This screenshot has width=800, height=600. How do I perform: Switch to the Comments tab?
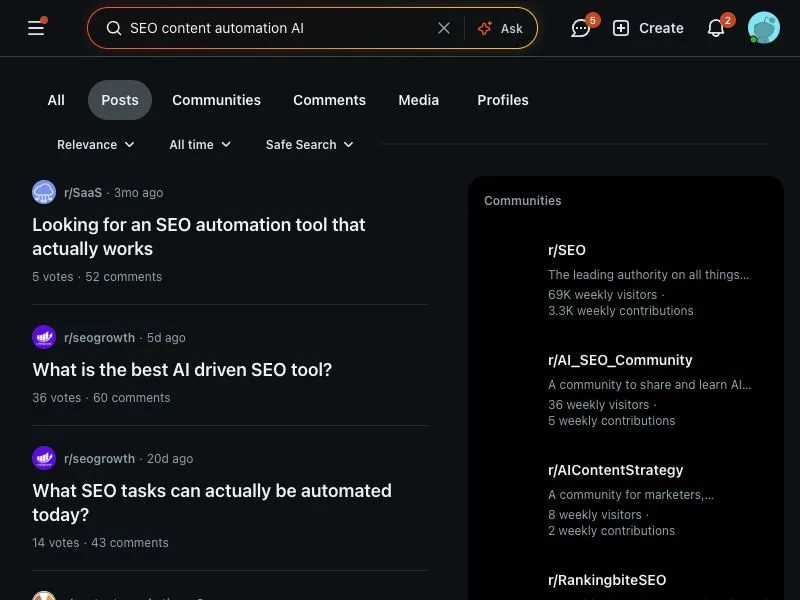tap(330, 100)
